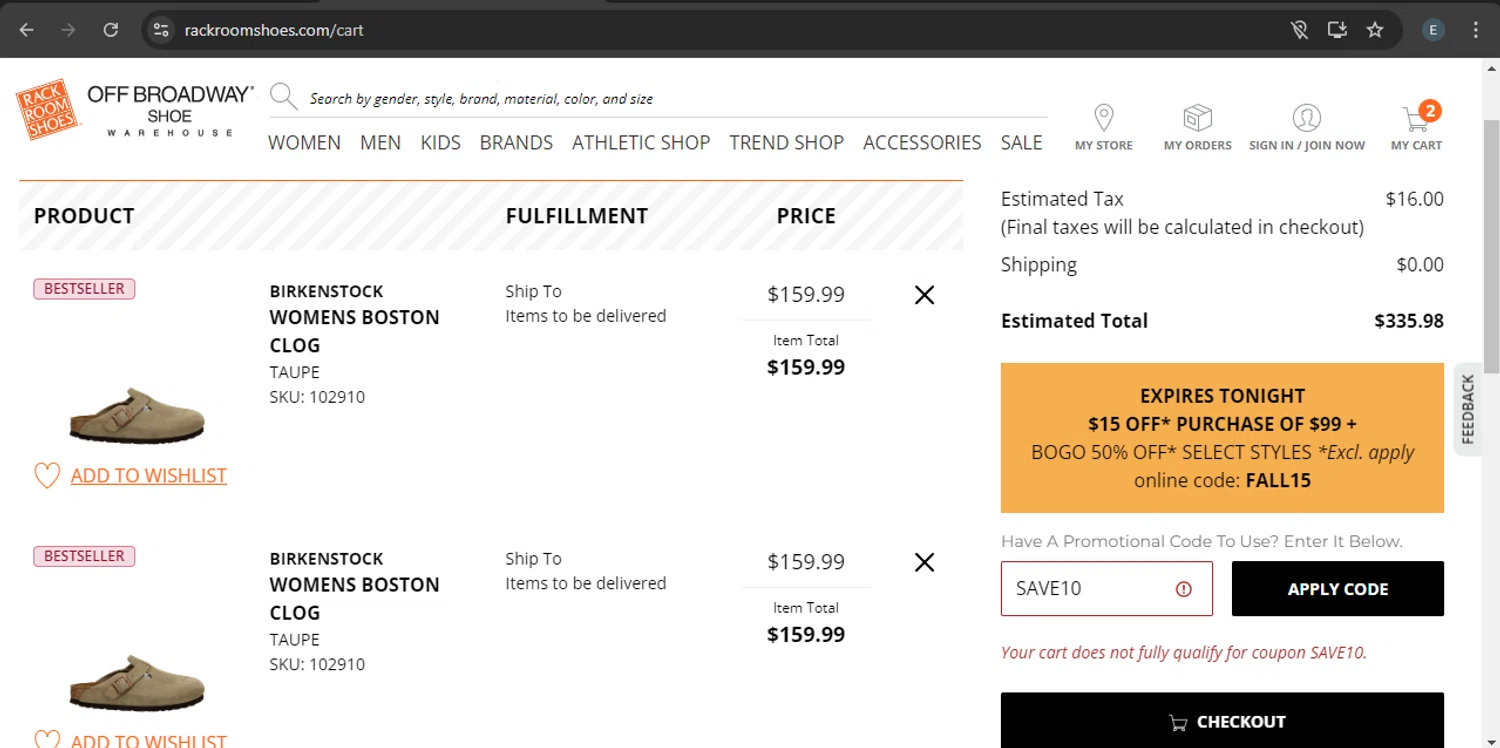The height and width of the screenshot is (748, 1500).
Task: Open the Chrome three-dot menu
Action: (1476, 30)
